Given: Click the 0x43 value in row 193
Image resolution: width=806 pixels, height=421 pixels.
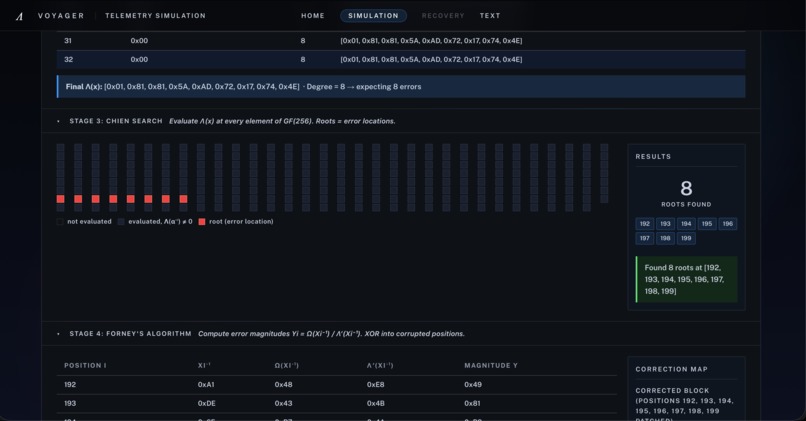Looking at the screenshot, I should tap(283, 404).
